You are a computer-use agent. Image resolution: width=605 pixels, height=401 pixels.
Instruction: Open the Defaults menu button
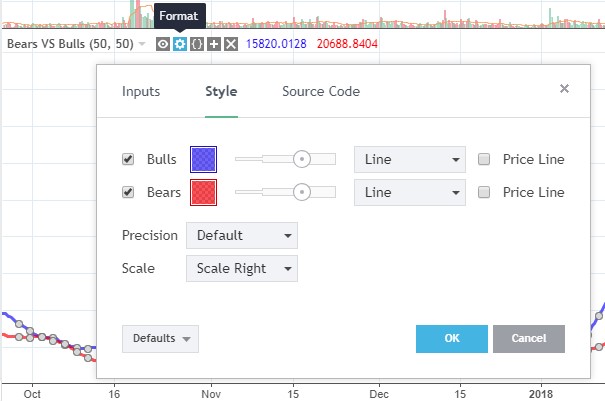161,339
